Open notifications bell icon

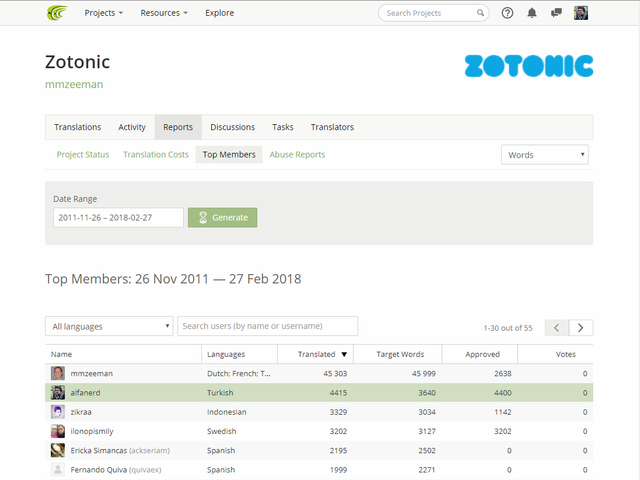point(532,13)
